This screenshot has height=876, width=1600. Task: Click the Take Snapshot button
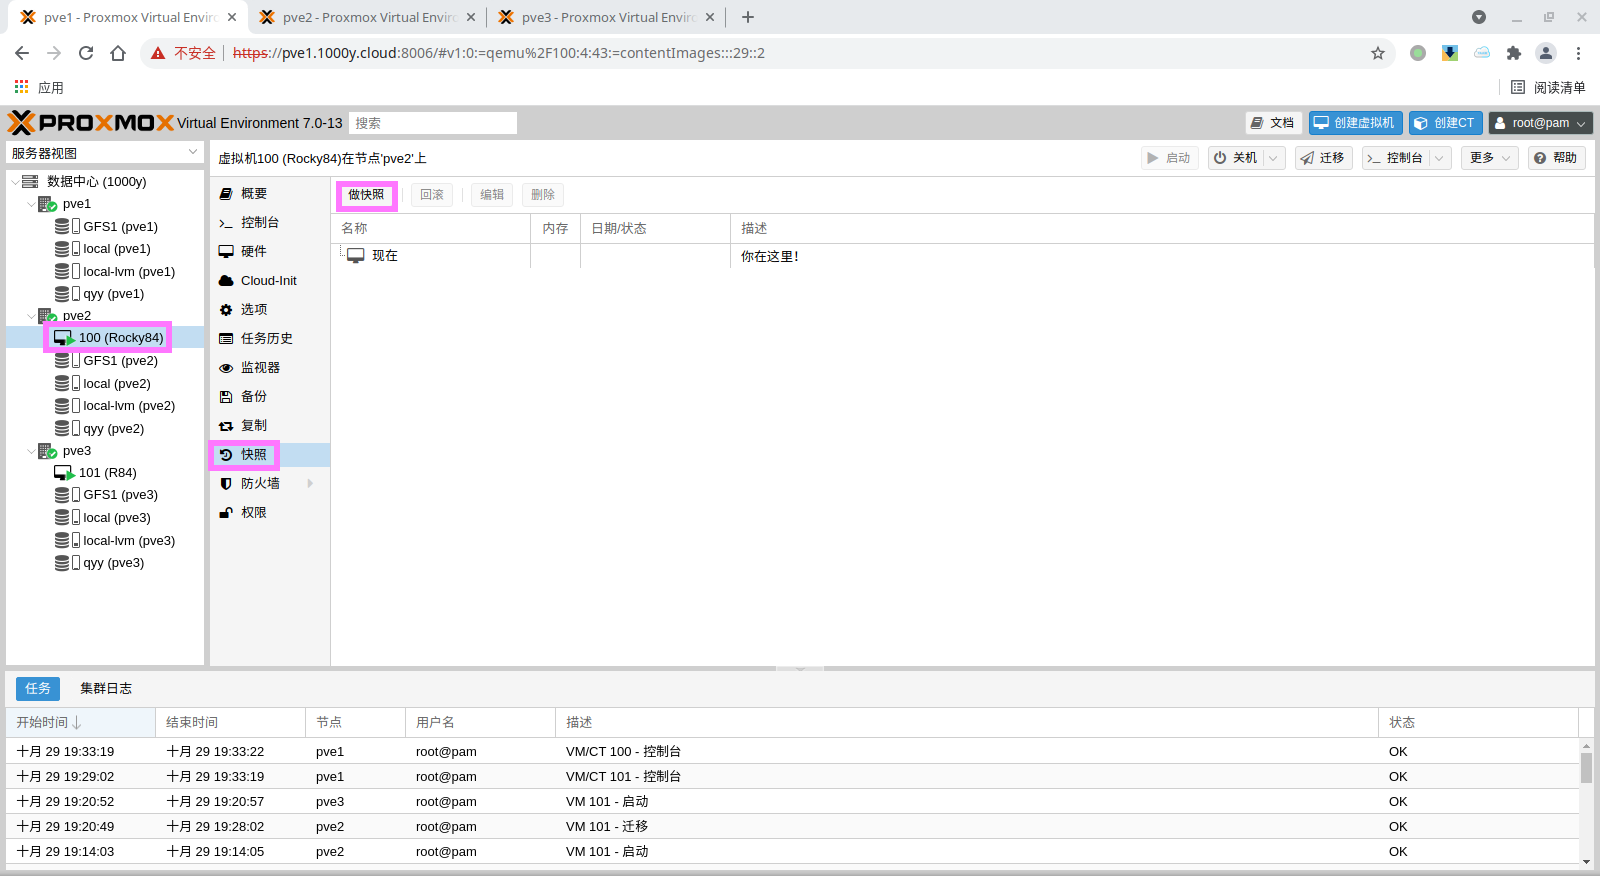(366, 195)
